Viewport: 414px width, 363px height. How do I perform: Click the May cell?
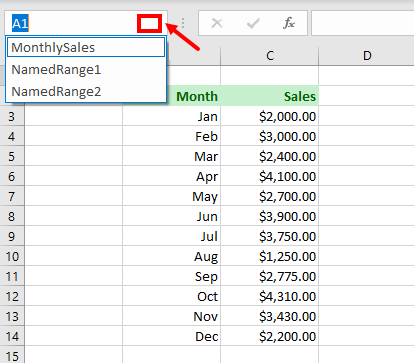(x=172, y=196)
